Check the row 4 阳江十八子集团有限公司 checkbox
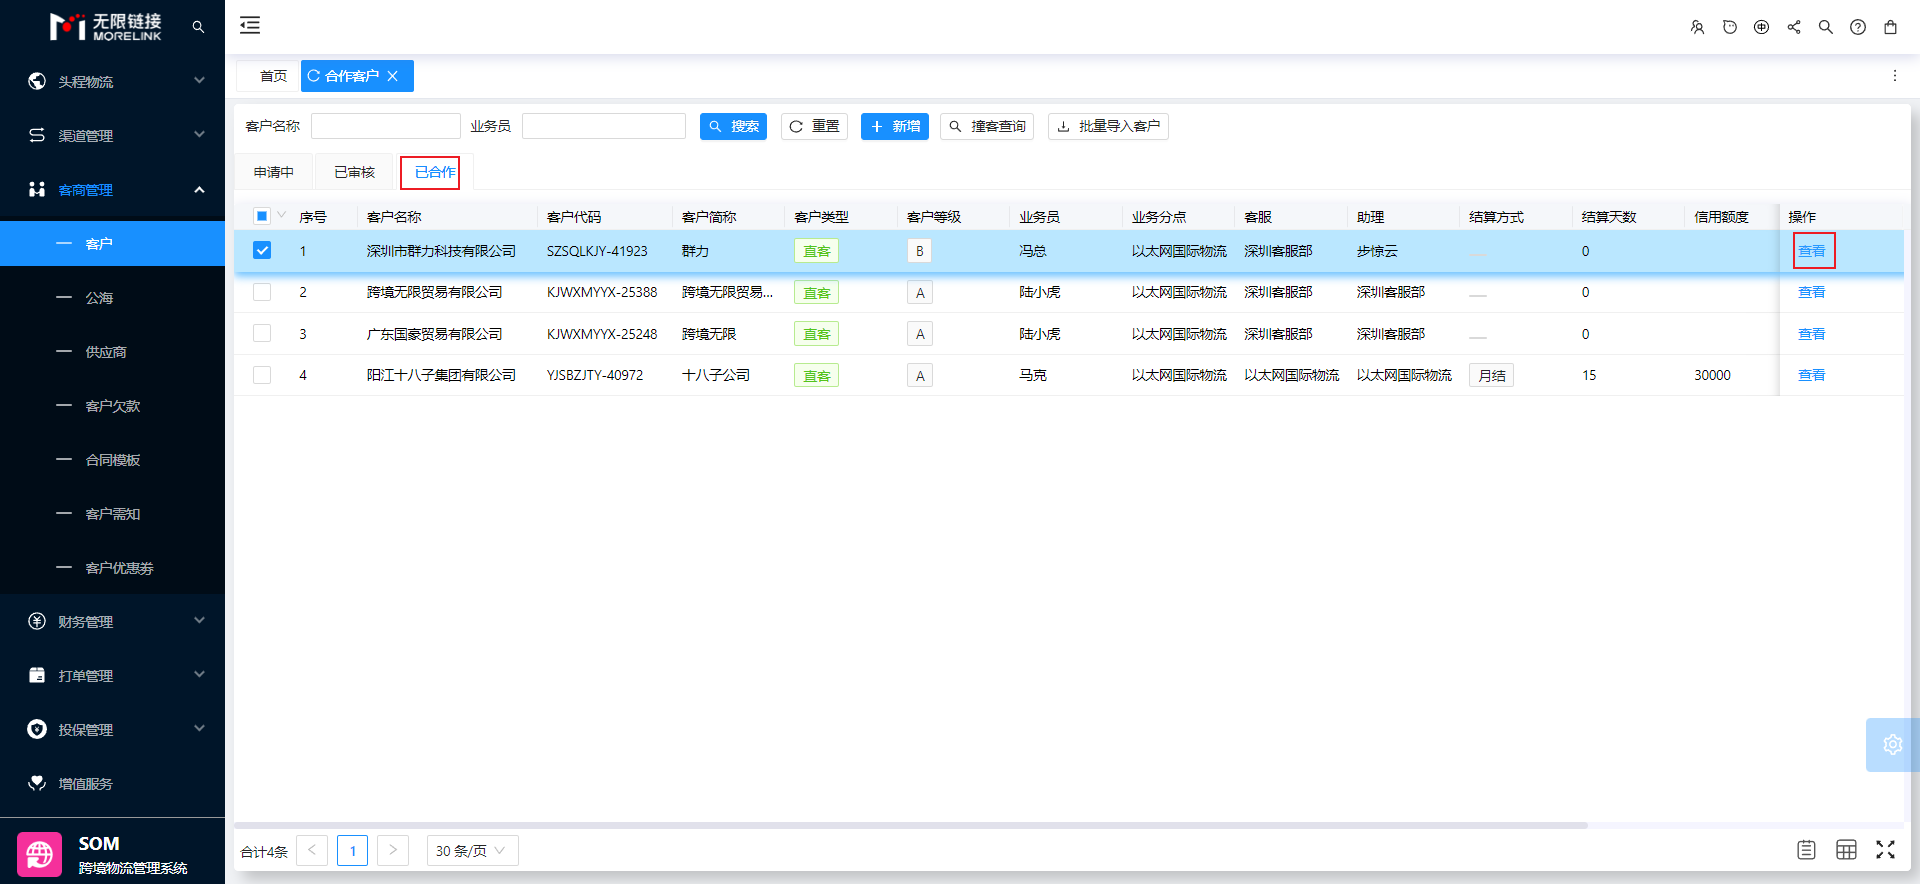Image resolution: width=1920 pixels, height=884 pixels. tap(262, 375)
